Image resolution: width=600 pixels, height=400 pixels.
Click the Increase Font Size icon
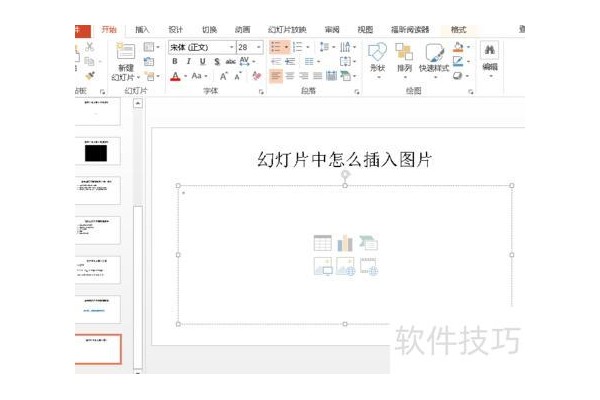[224, 76]
